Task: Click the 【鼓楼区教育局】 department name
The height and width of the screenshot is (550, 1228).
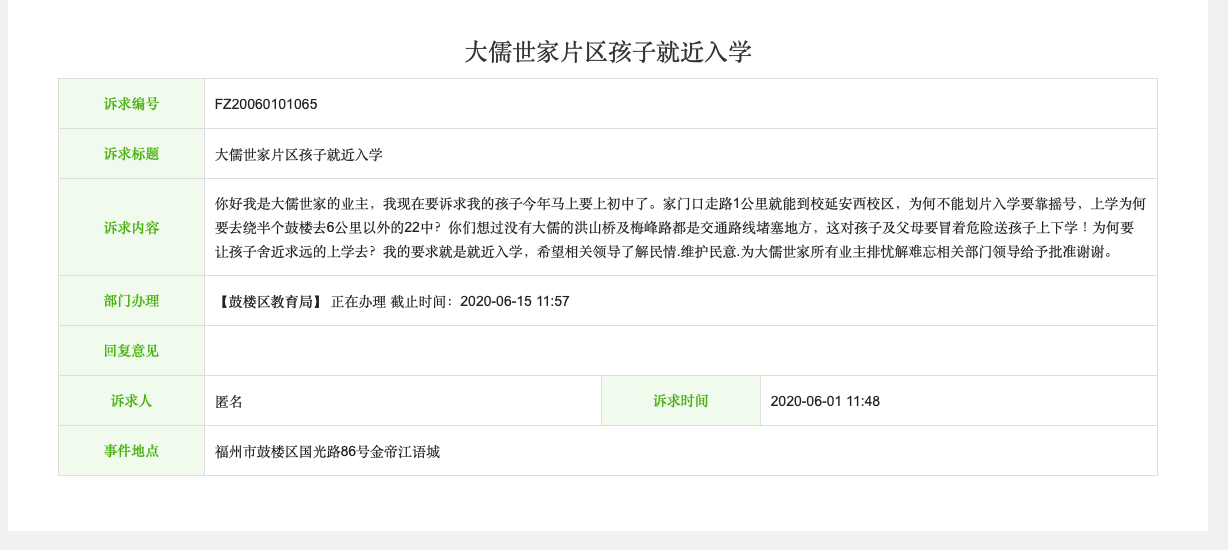Action: pyautogui.click(x=270, y=301)
